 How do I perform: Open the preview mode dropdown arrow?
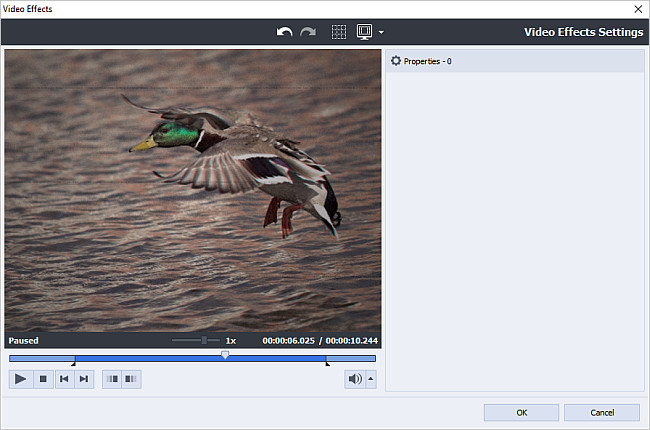(x=381, y=32)
